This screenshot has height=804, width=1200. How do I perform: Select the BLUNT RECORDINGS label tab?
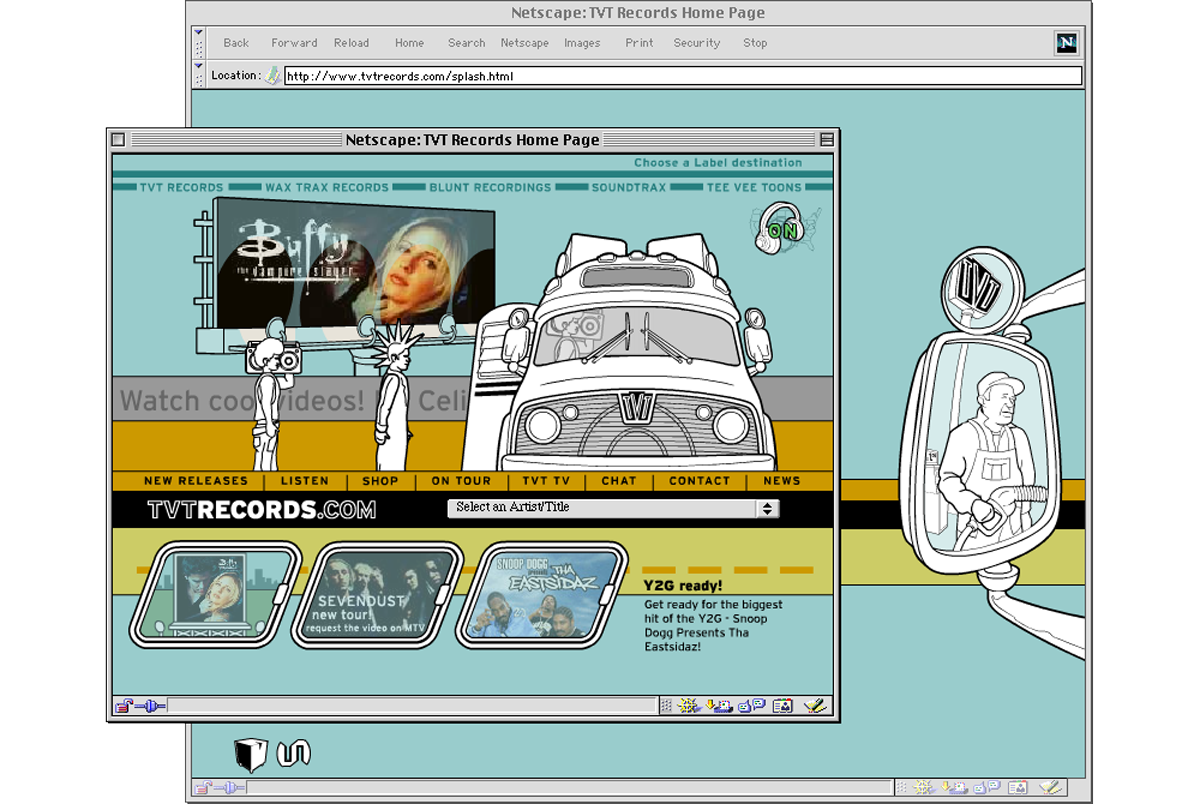click(490, 187)
